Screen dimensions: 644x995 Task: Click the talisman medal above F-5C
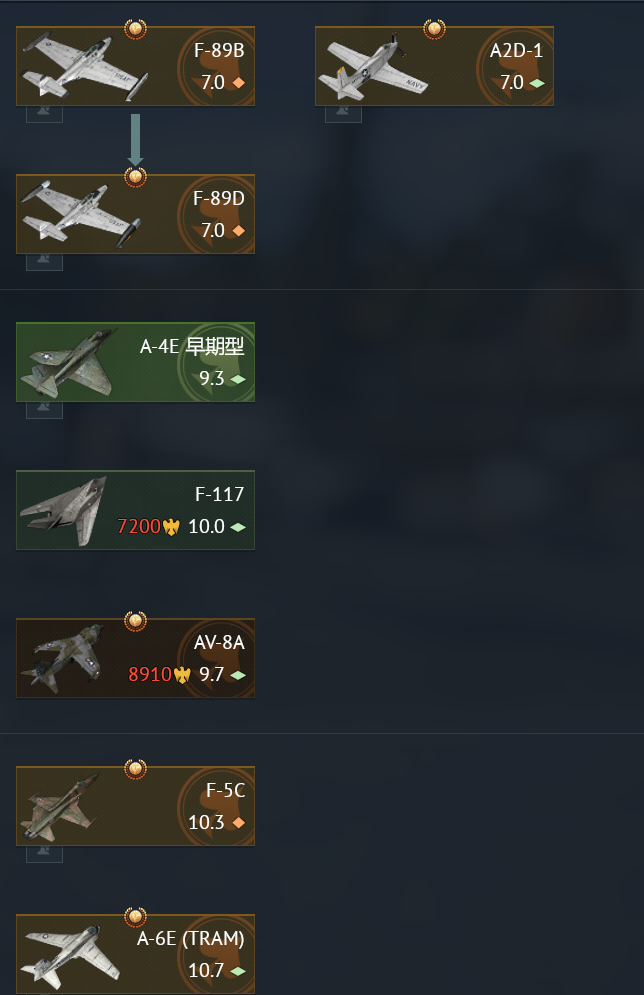click(x=135, y=768)
